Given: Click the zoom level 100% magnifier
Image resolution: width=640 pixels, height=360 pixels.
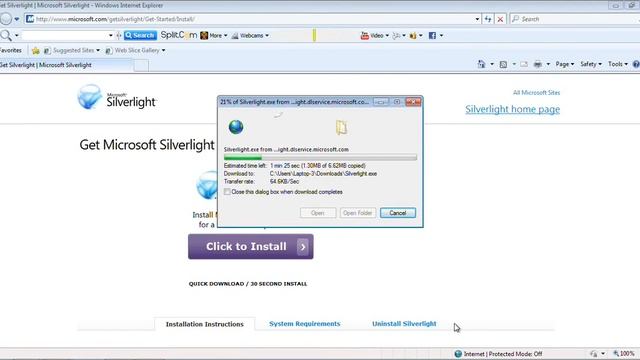Looking at the screenshot, I should click(x=616, y=354).
